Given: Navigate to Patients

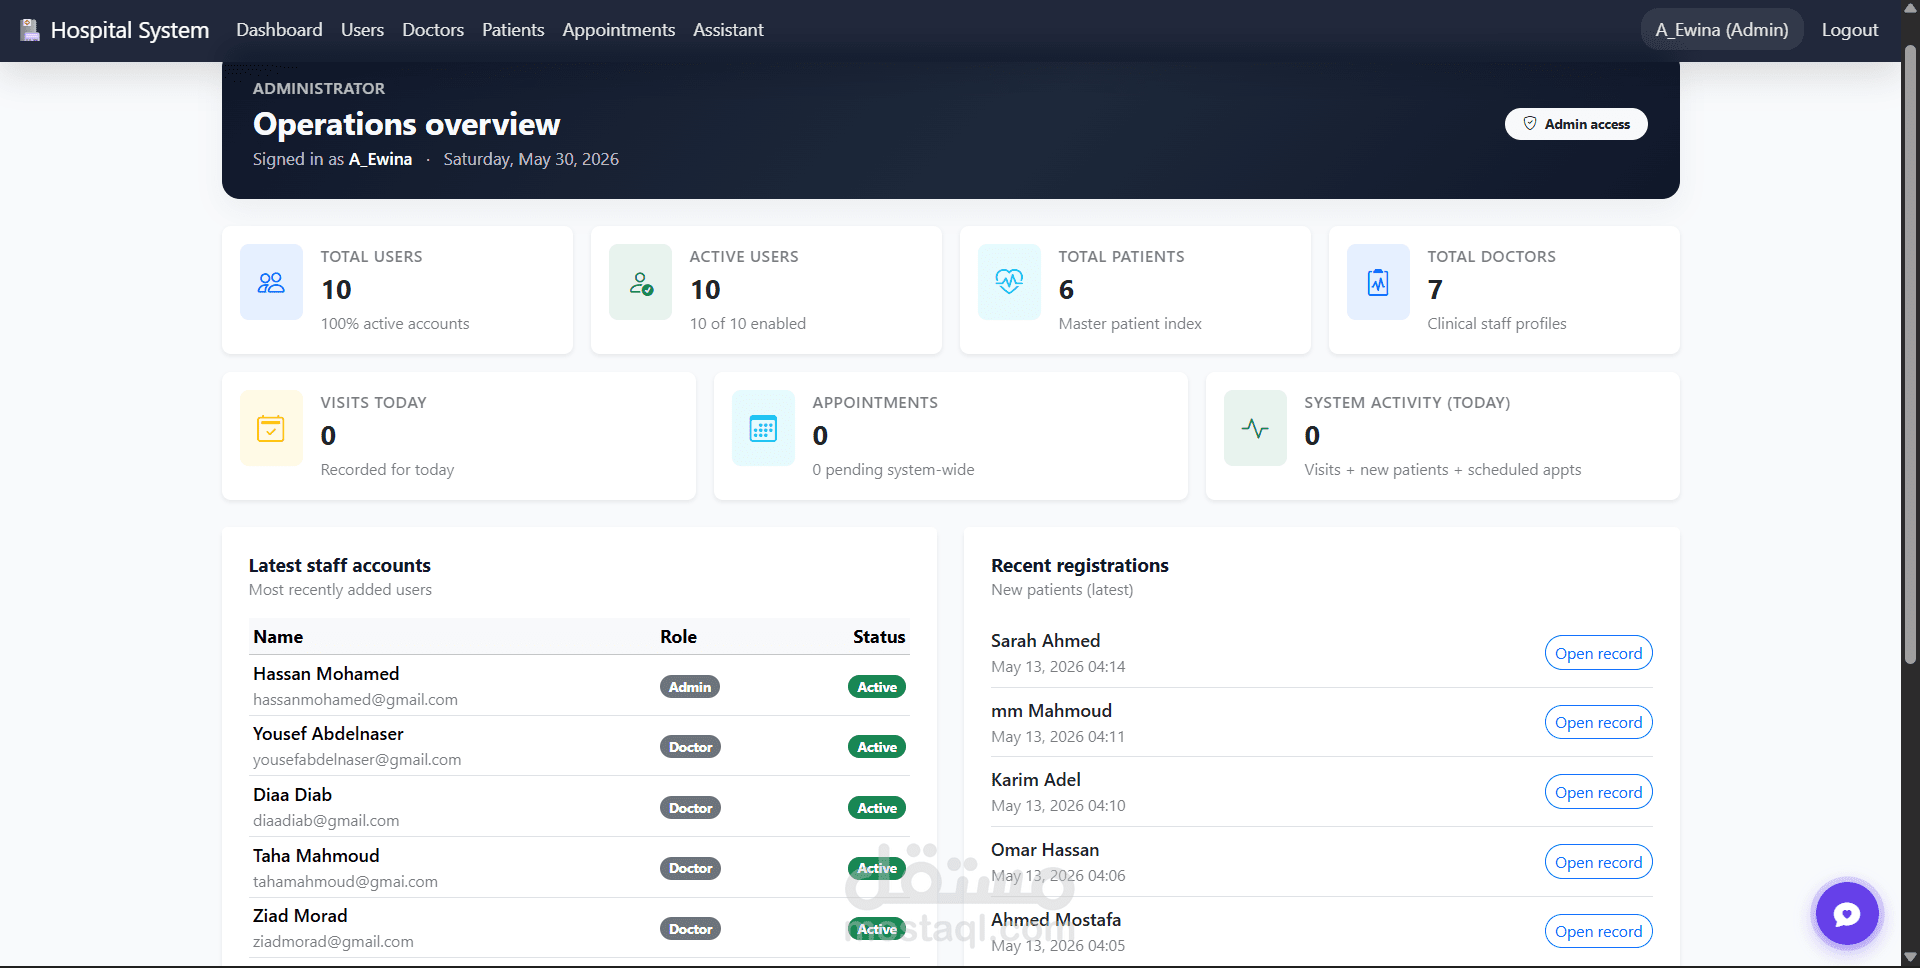Looking at the screenshot, I should (513, 30).
